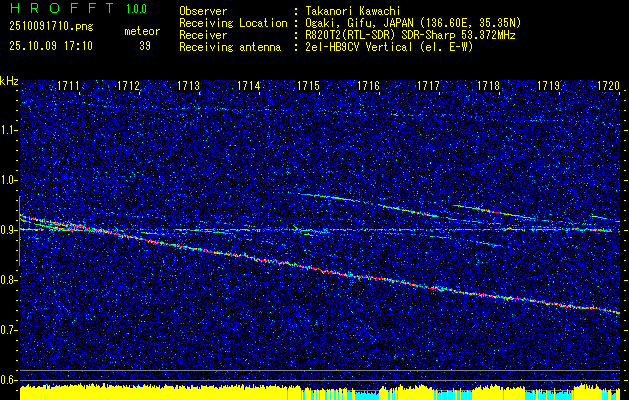Click the 1719 time marker
The image size is (629, 400).
click(550, 85)
